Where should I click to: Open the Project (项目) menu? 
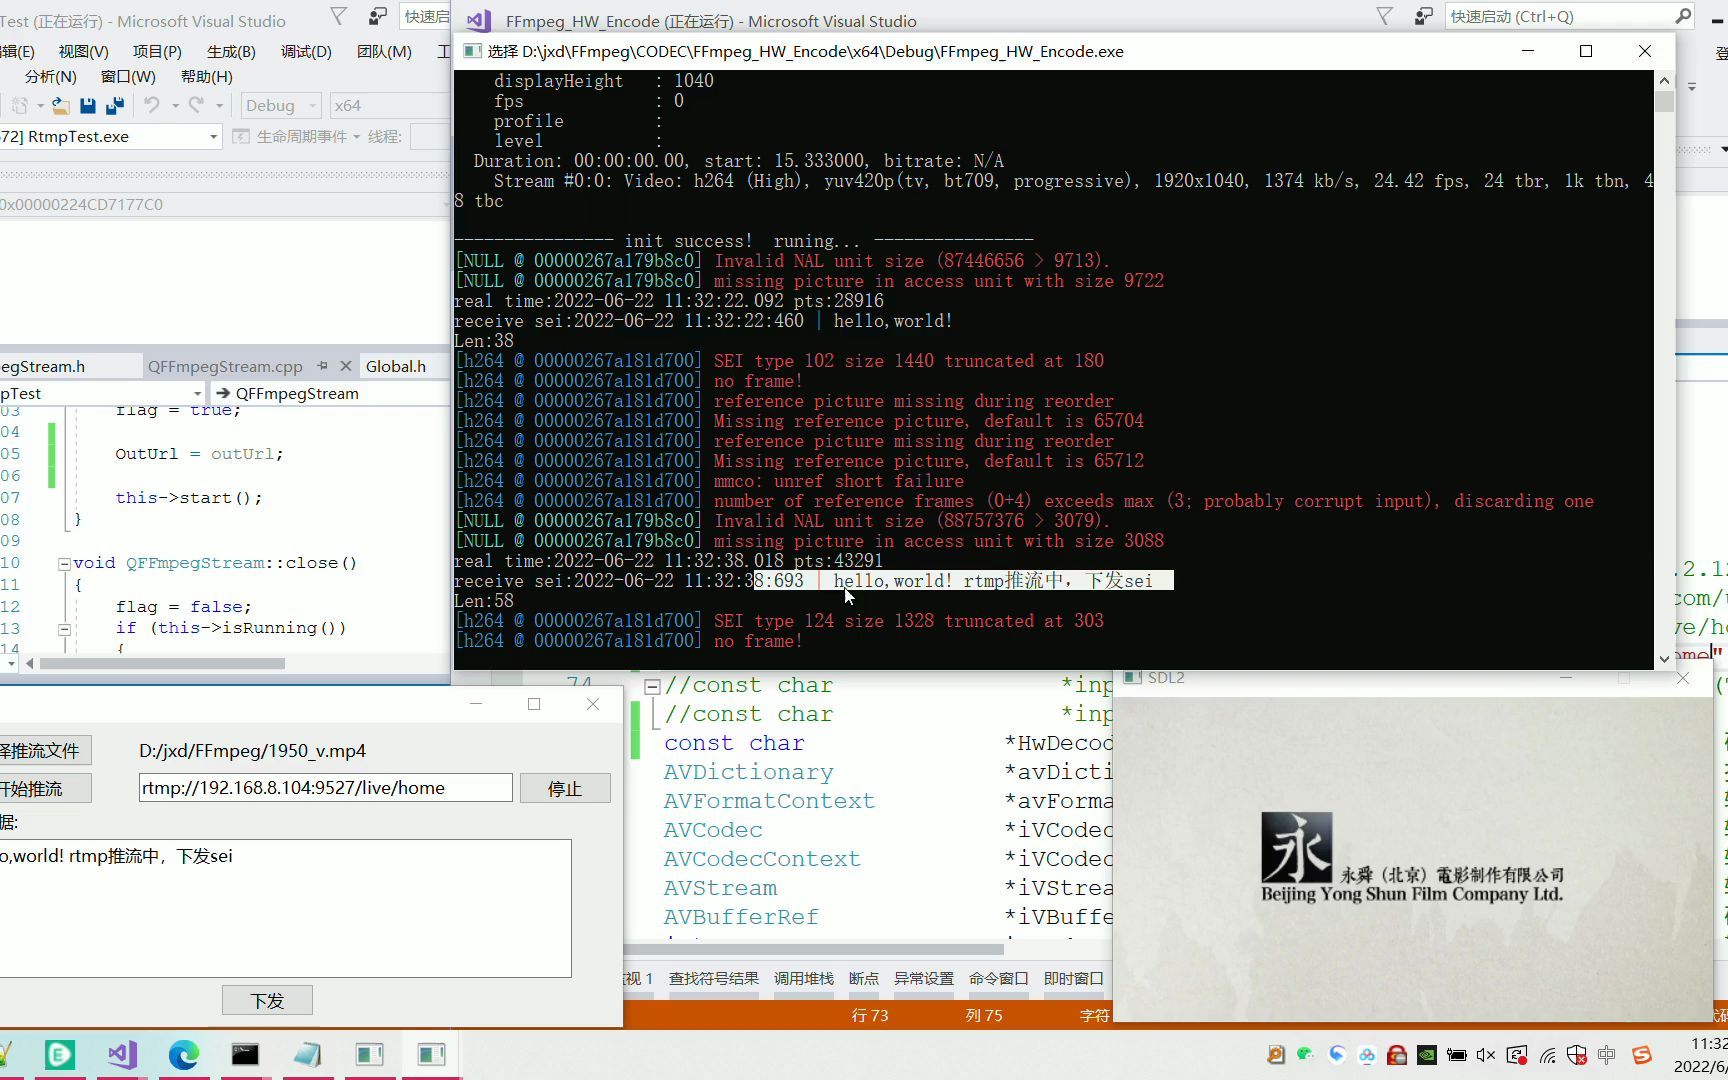point(157,51)
